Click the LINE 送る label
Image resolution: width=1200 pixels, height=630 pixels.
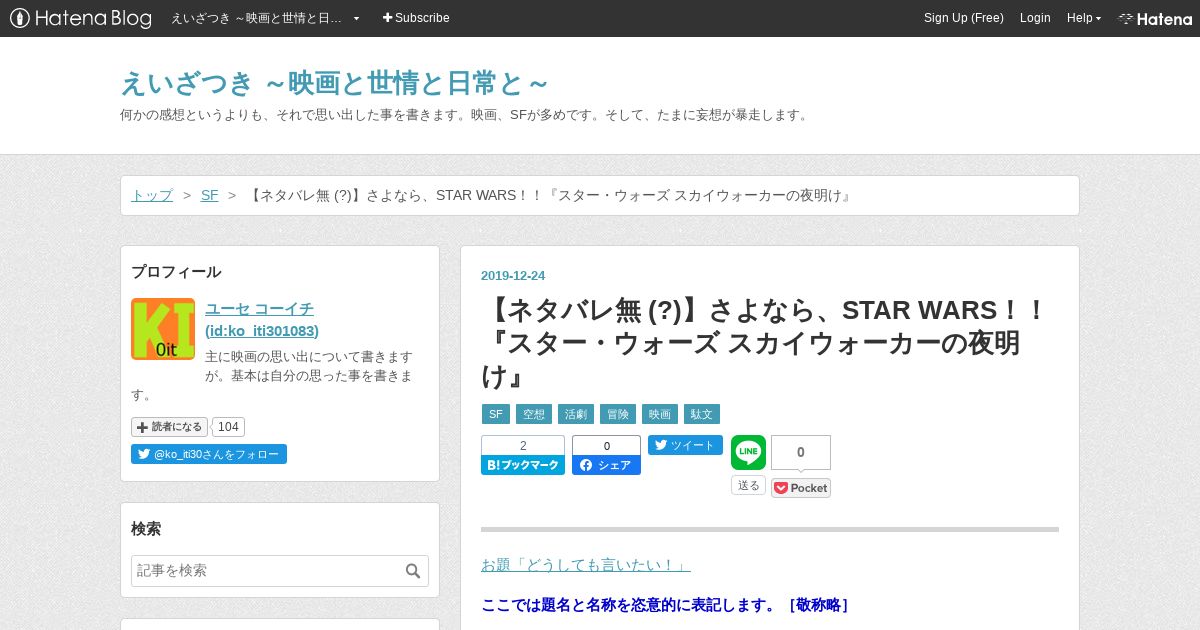[x=748, y=485]
